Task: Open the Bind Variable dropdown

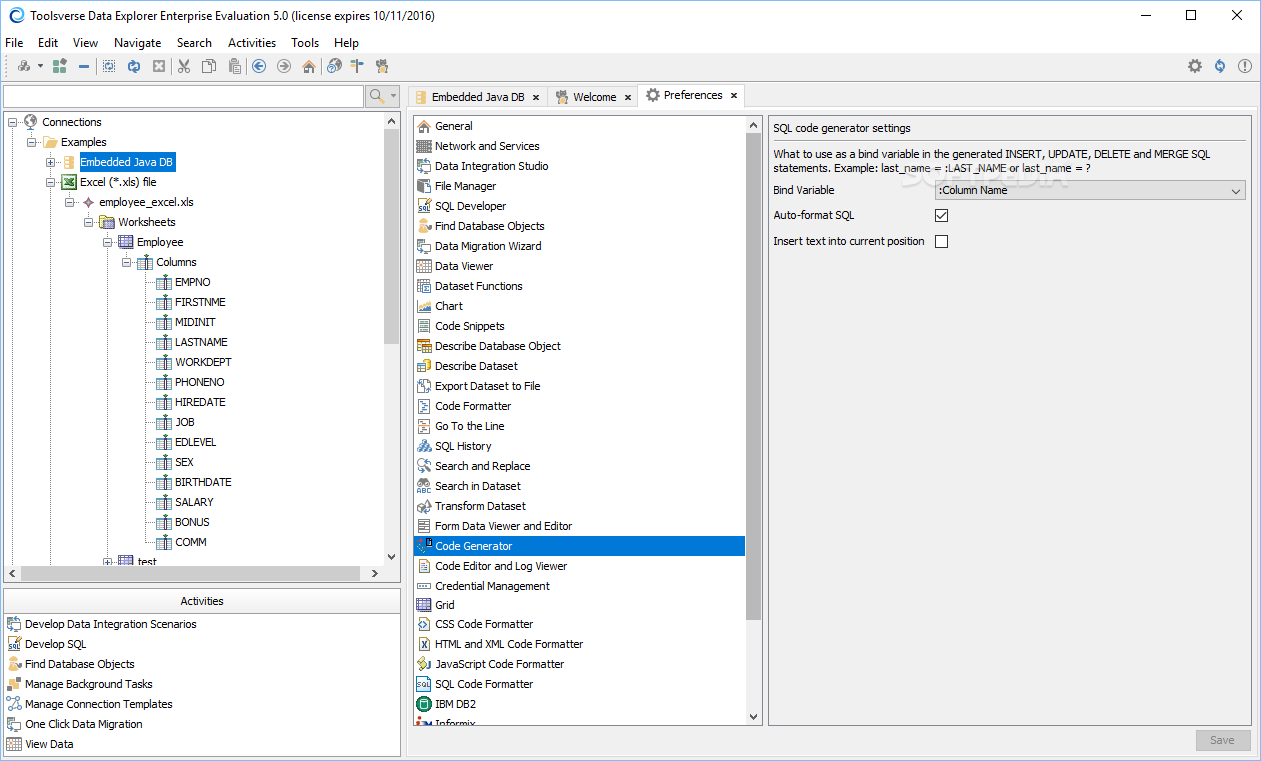Action: [1089, 190]
